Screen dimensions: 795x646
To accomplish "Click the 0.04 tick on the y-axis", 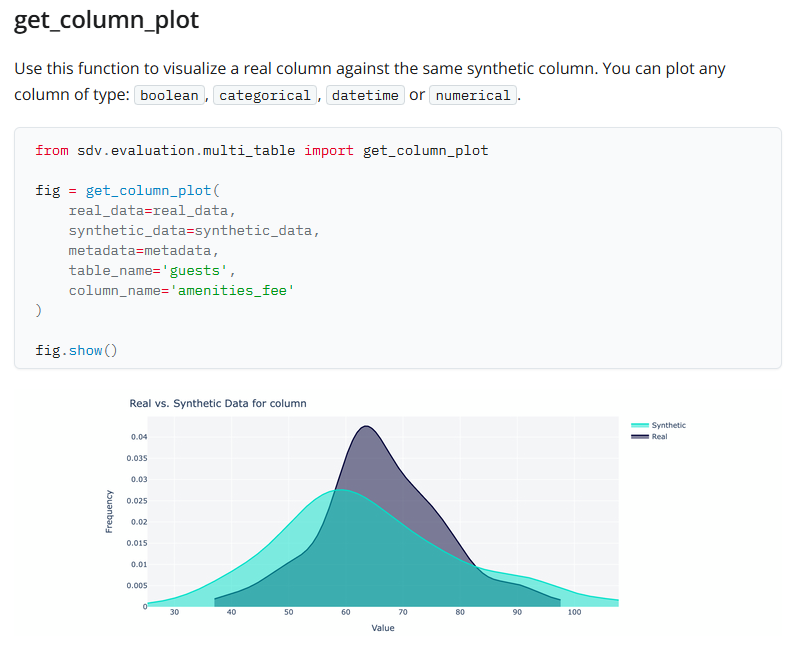I will point(139,437).
